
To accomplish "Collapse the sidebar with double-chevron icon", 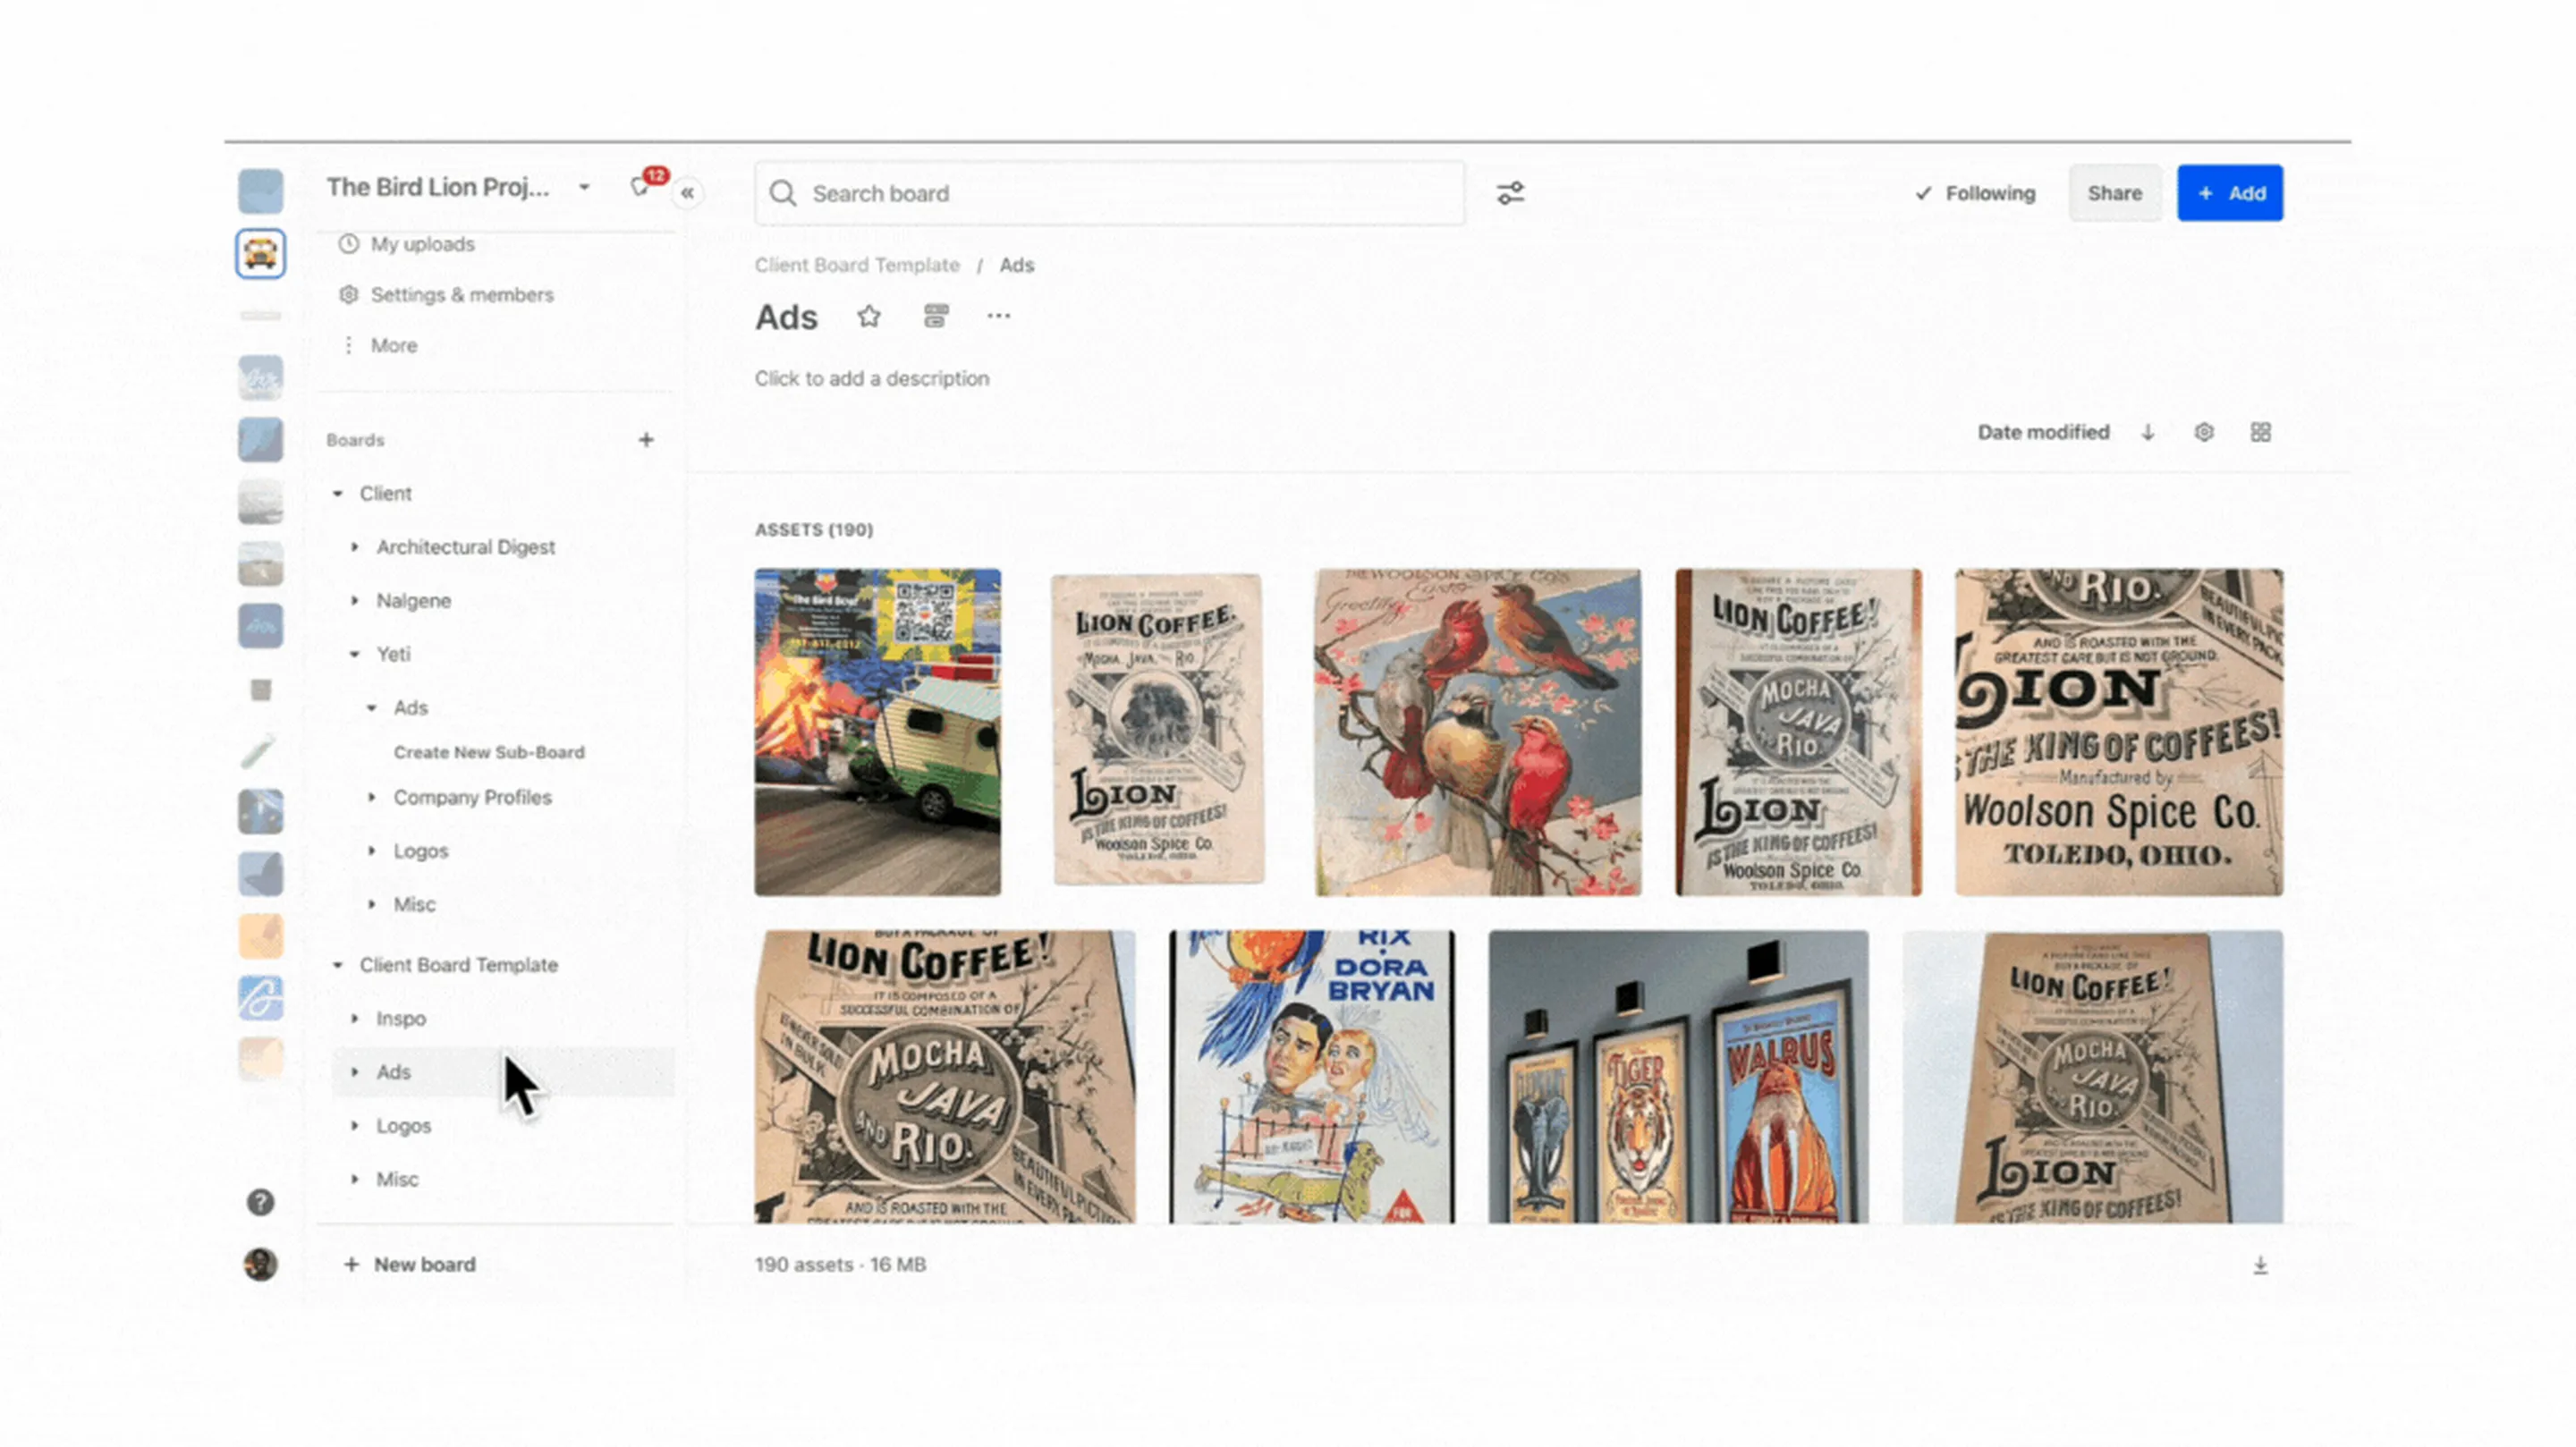I will 688,193.
